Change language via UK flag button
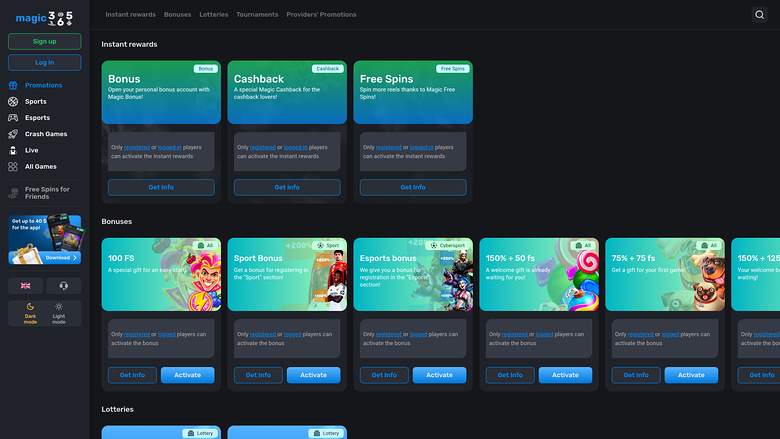 [25, 286]
